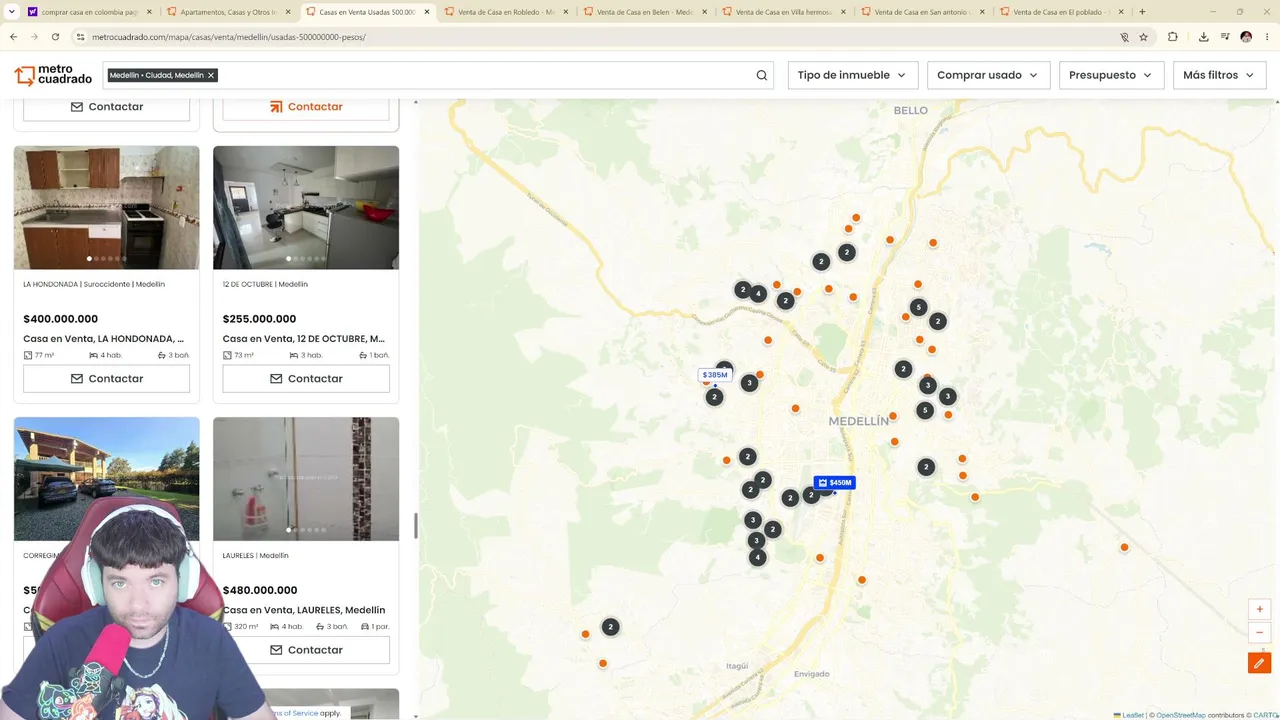This screenshot has width=1280, height=720.
Task: Zoom in on the map
Action: tap(1259, 609)
